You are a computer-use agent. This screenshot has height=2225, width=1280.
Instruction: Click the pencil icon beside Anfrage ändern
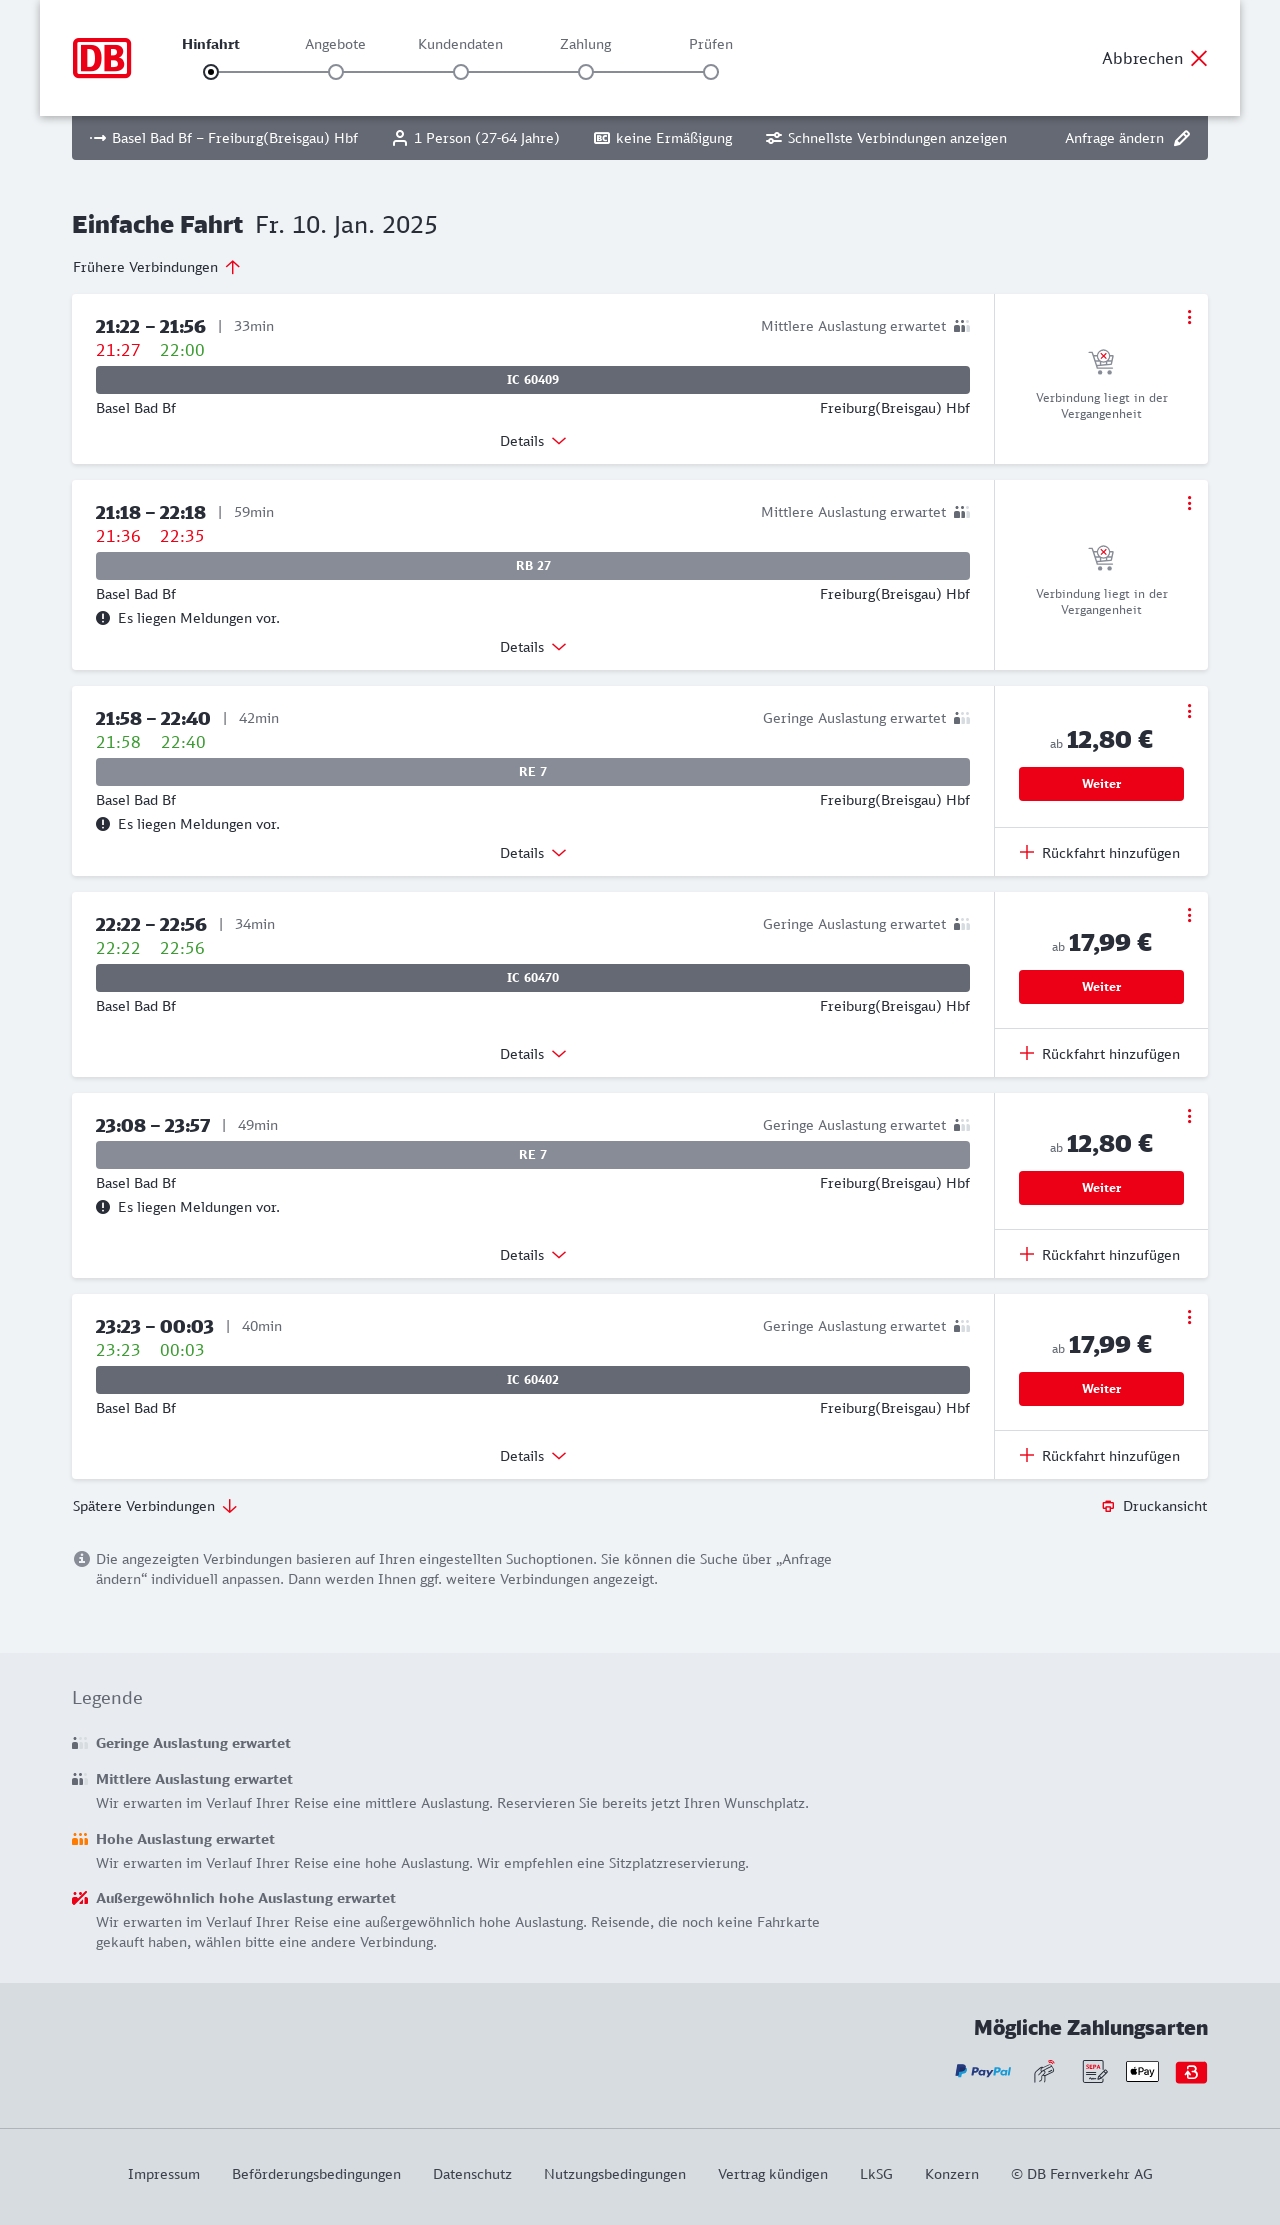click(x=1182, y=138)
